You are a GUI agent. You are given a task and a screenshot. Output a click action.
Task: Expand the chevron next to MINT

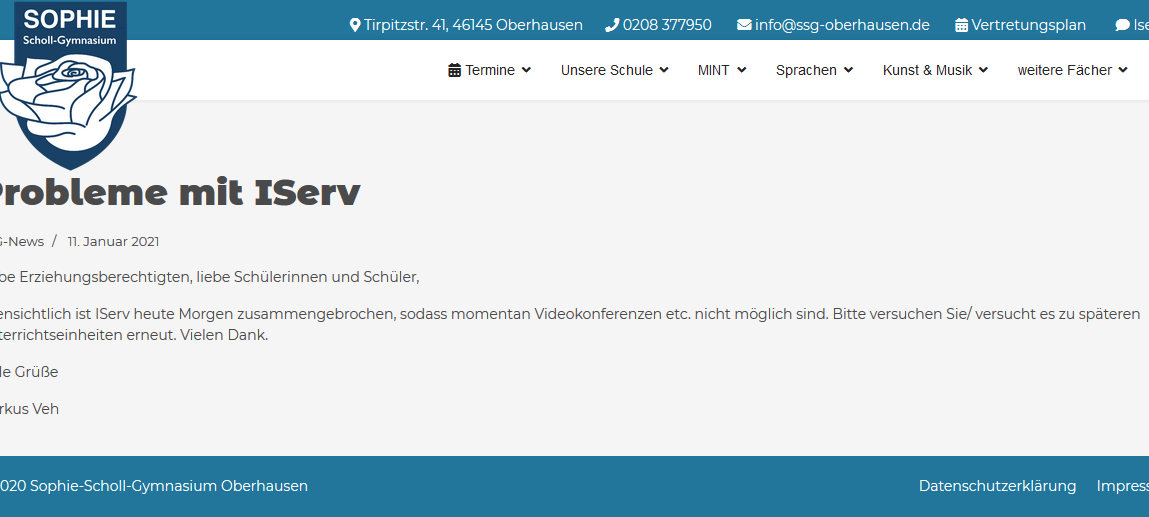(x=742, y=70)
